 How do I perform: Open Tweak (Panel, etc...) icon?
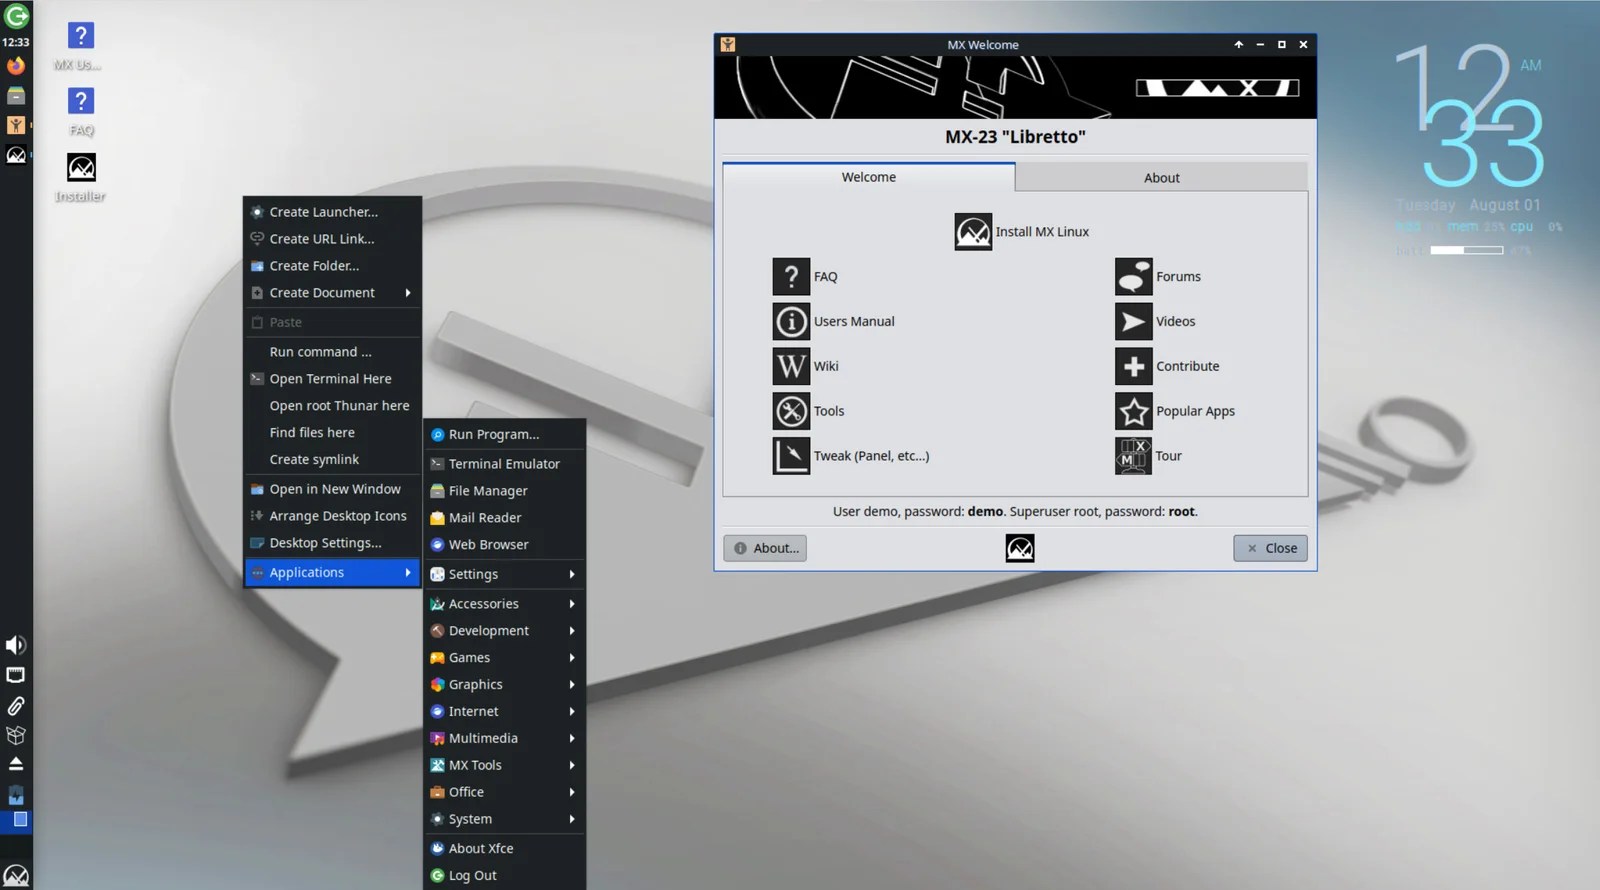791,456
